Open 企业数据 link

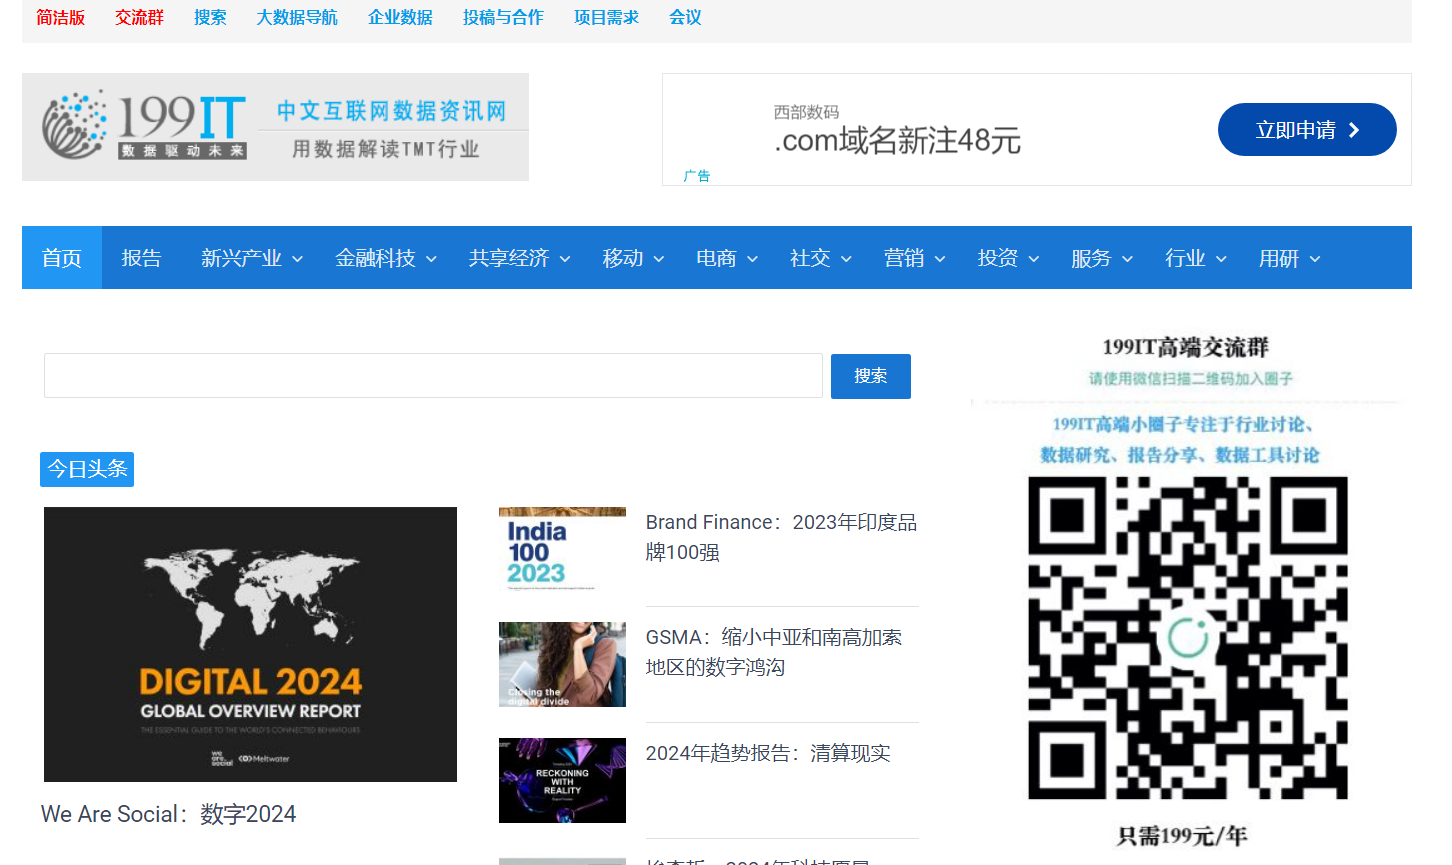click(400, 17)
